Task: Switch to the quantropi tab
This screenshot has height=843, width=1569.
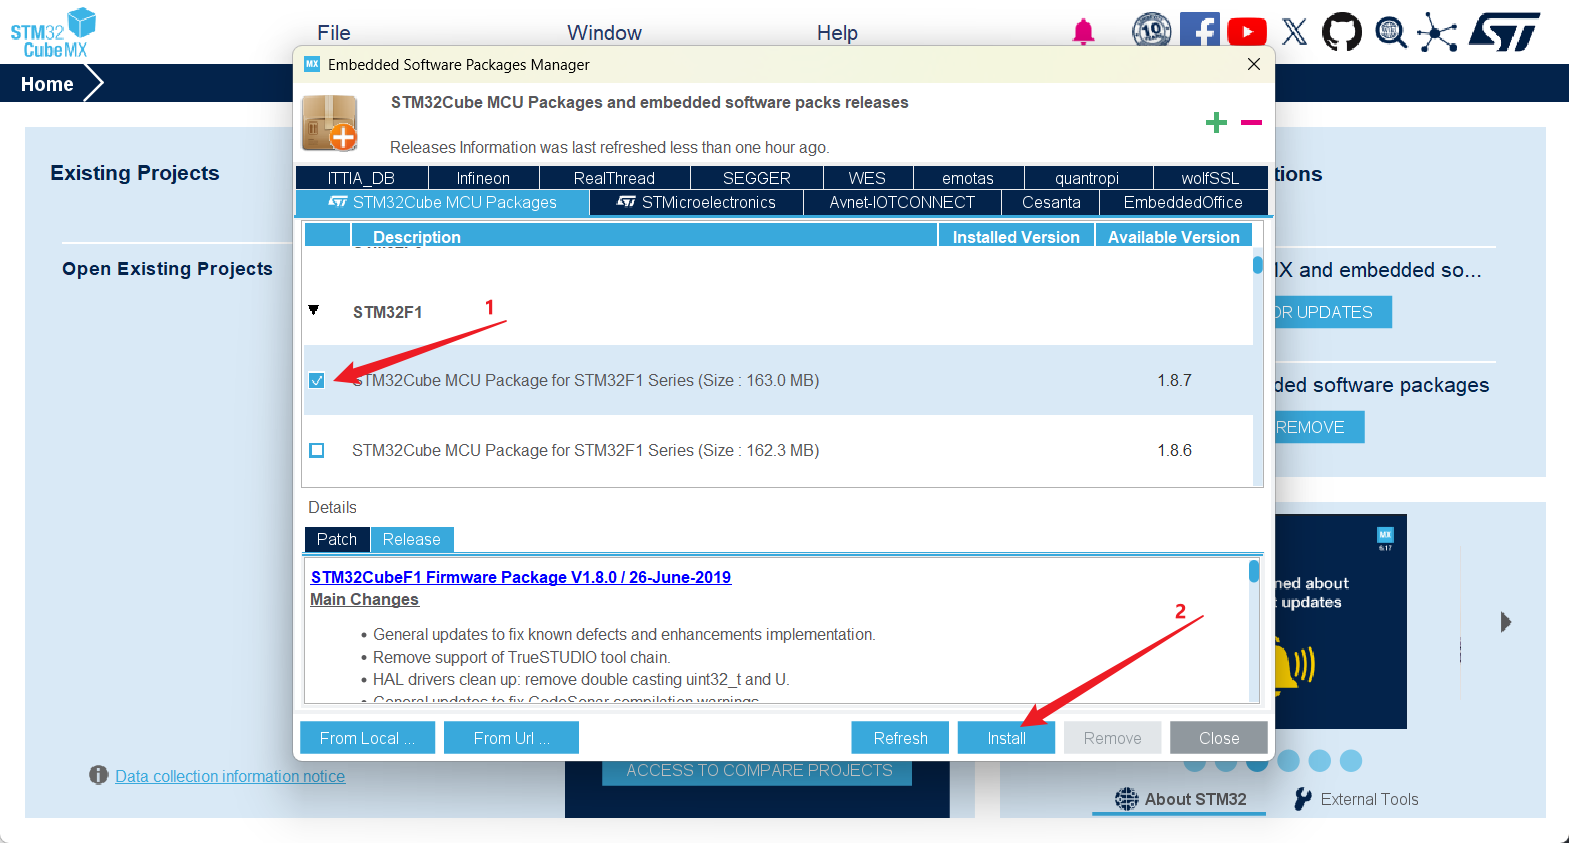Action: [1088, 177]
